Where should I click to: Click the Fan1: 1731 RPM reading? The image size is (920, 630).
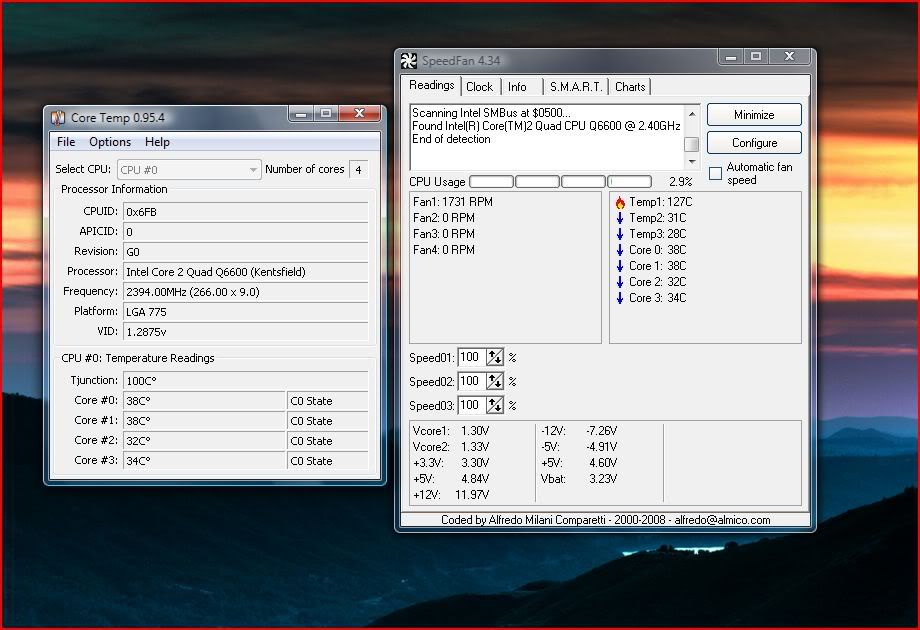pos(452,202)
